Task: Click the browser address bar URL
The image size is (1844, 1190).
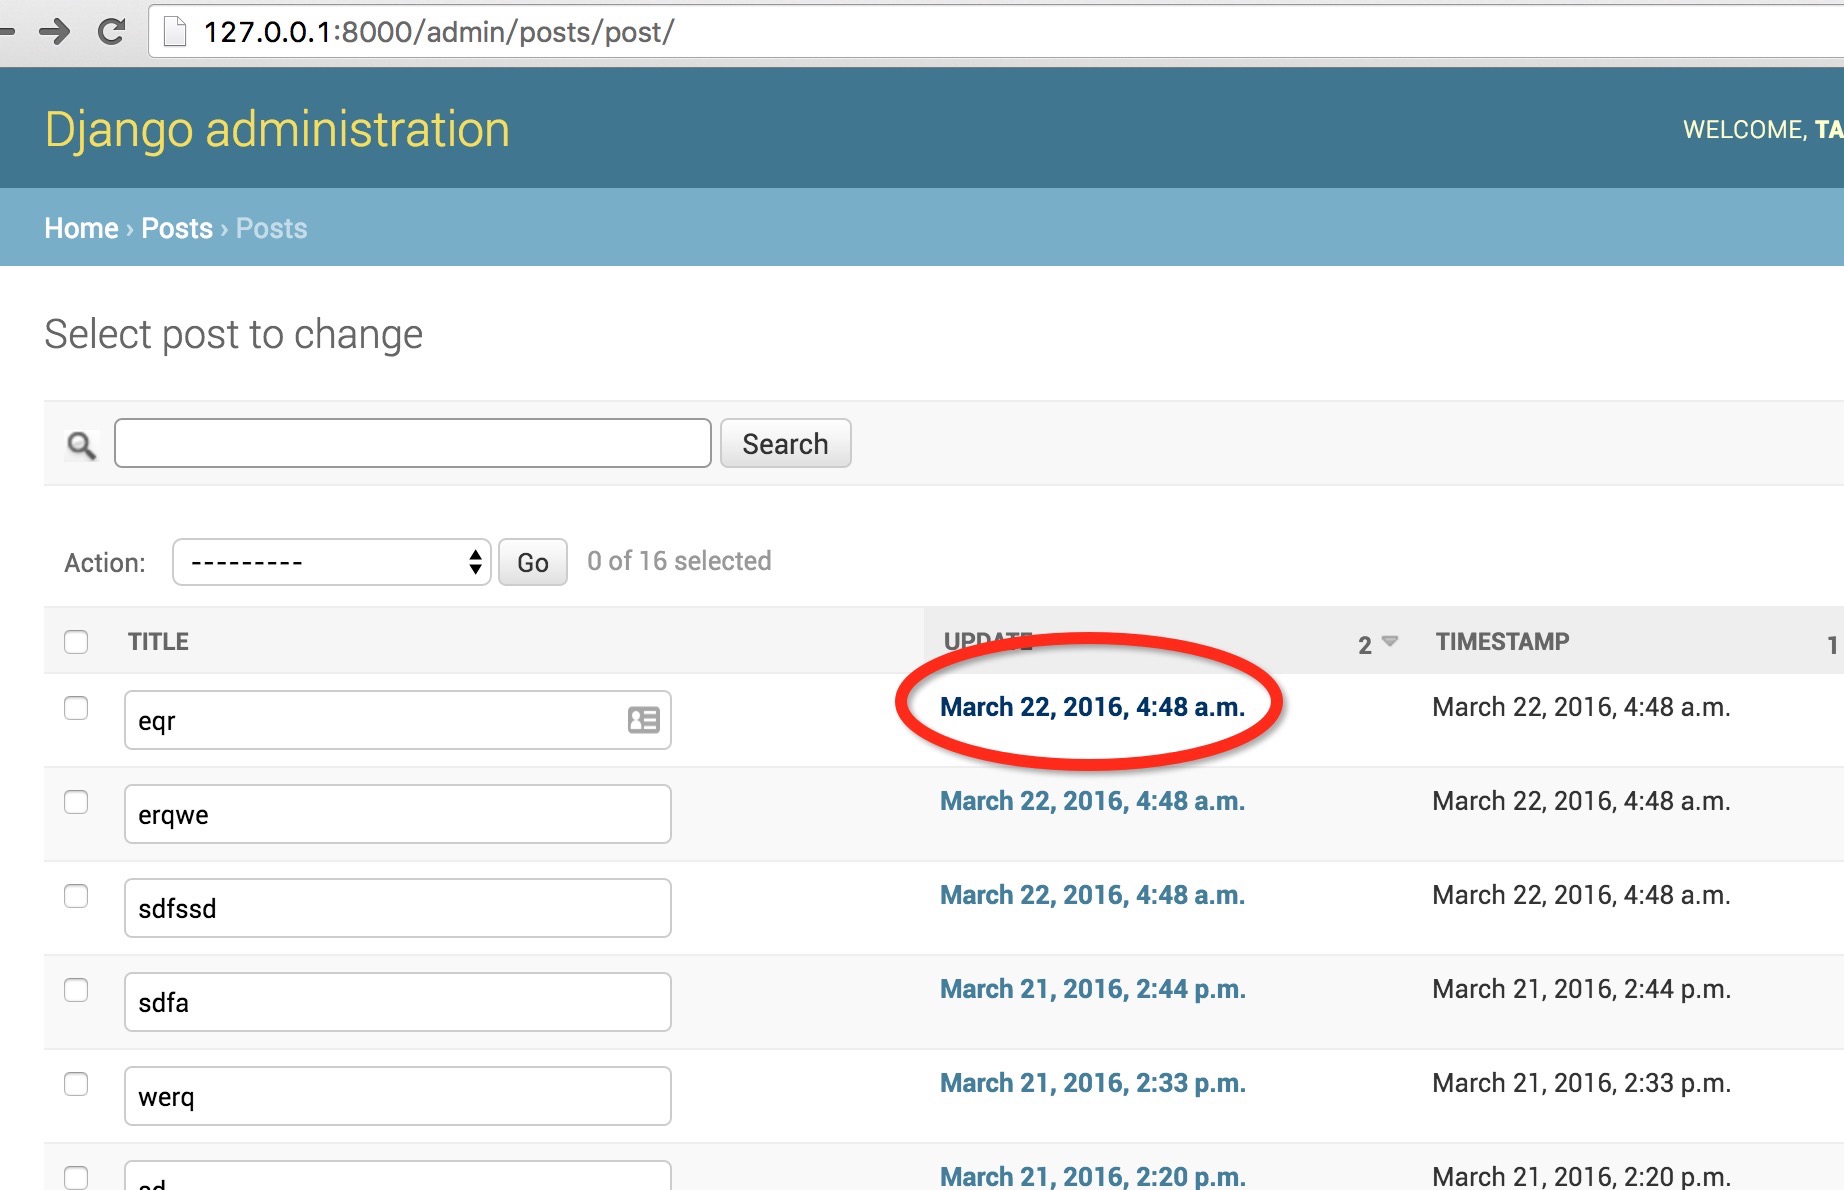Action: [x=439, y=32]
